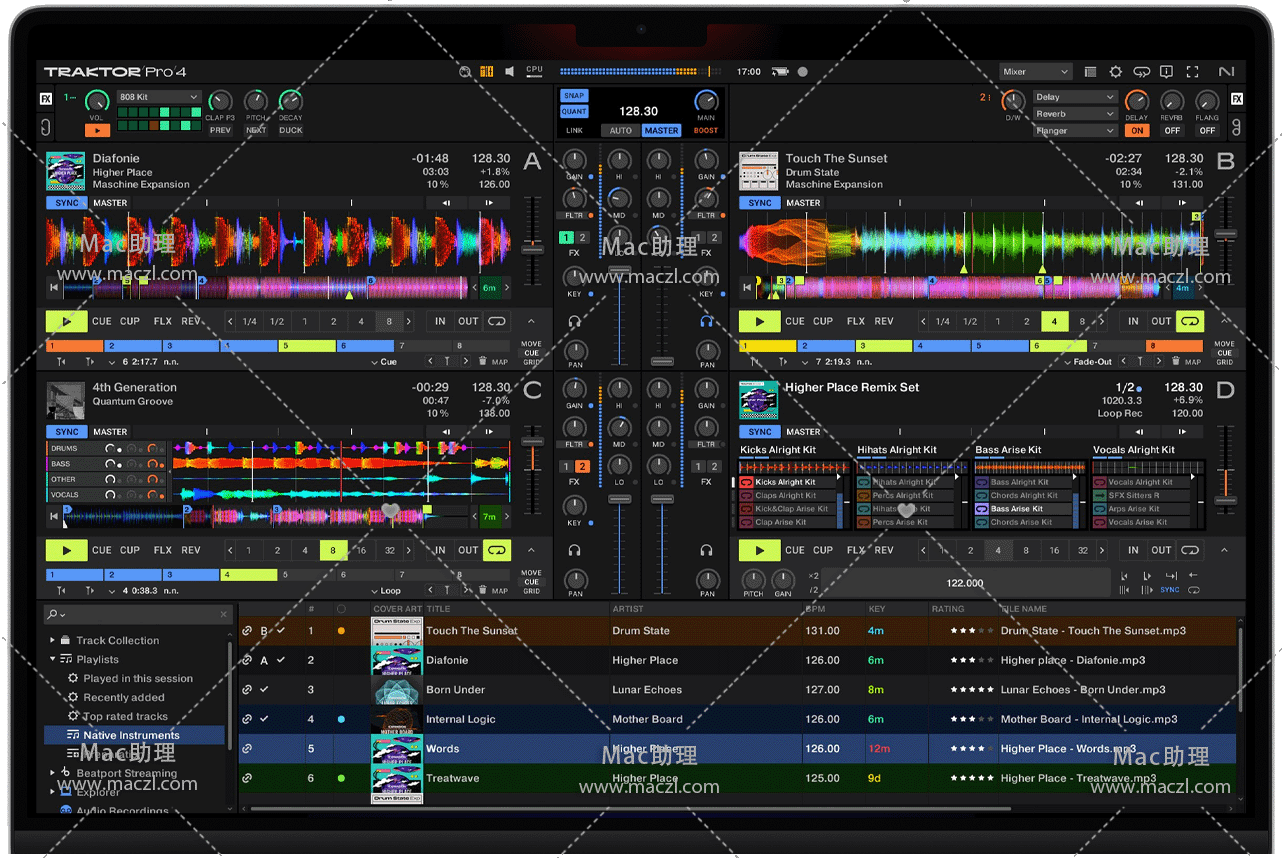1282x858 pixels.
Task: Toggle the SNAP button in master panel
Action: (x=574, y=96)
